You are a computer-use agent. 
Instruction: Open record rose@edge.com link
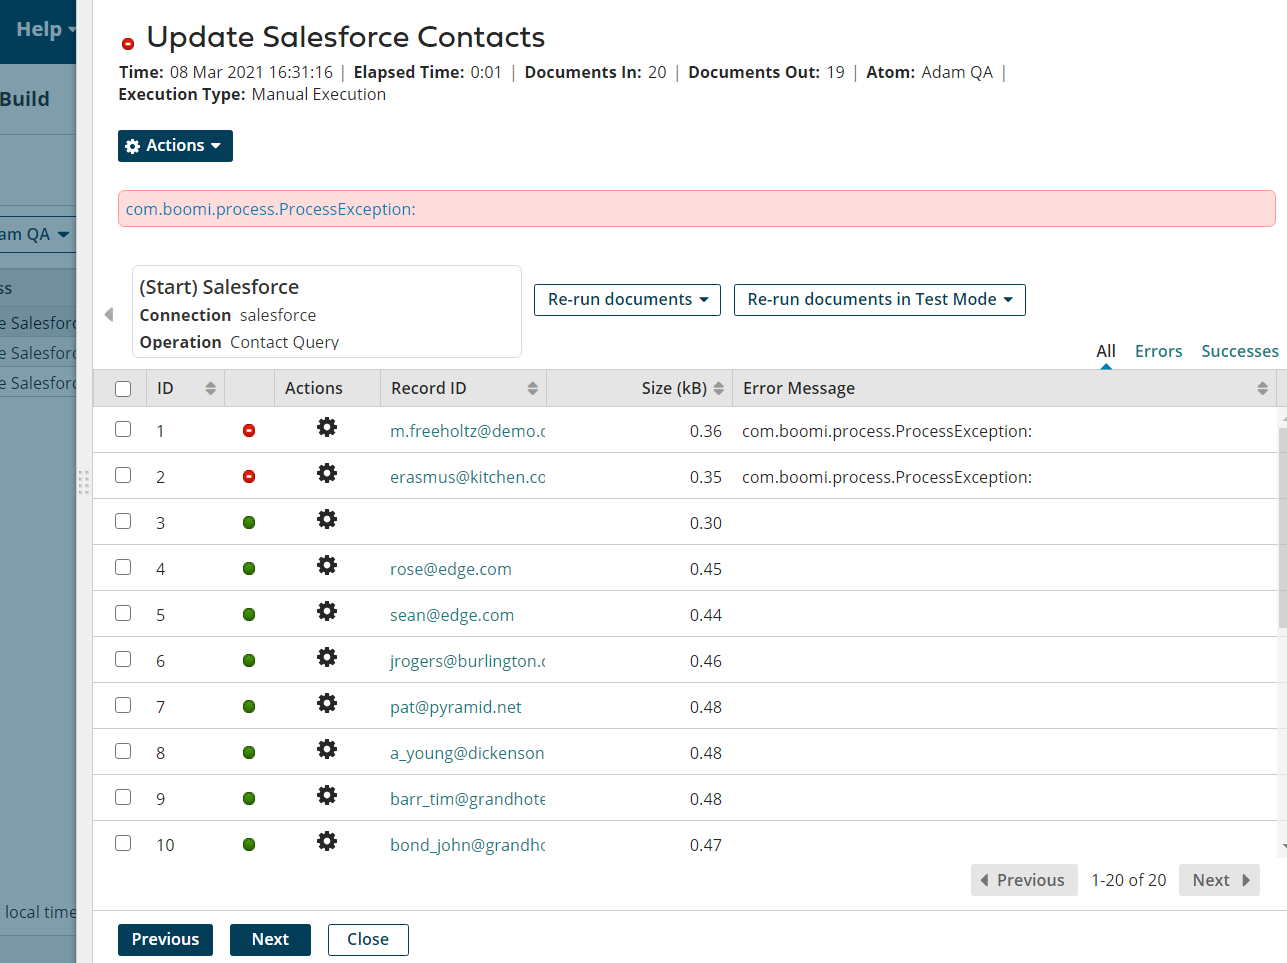tap(451, 569)
